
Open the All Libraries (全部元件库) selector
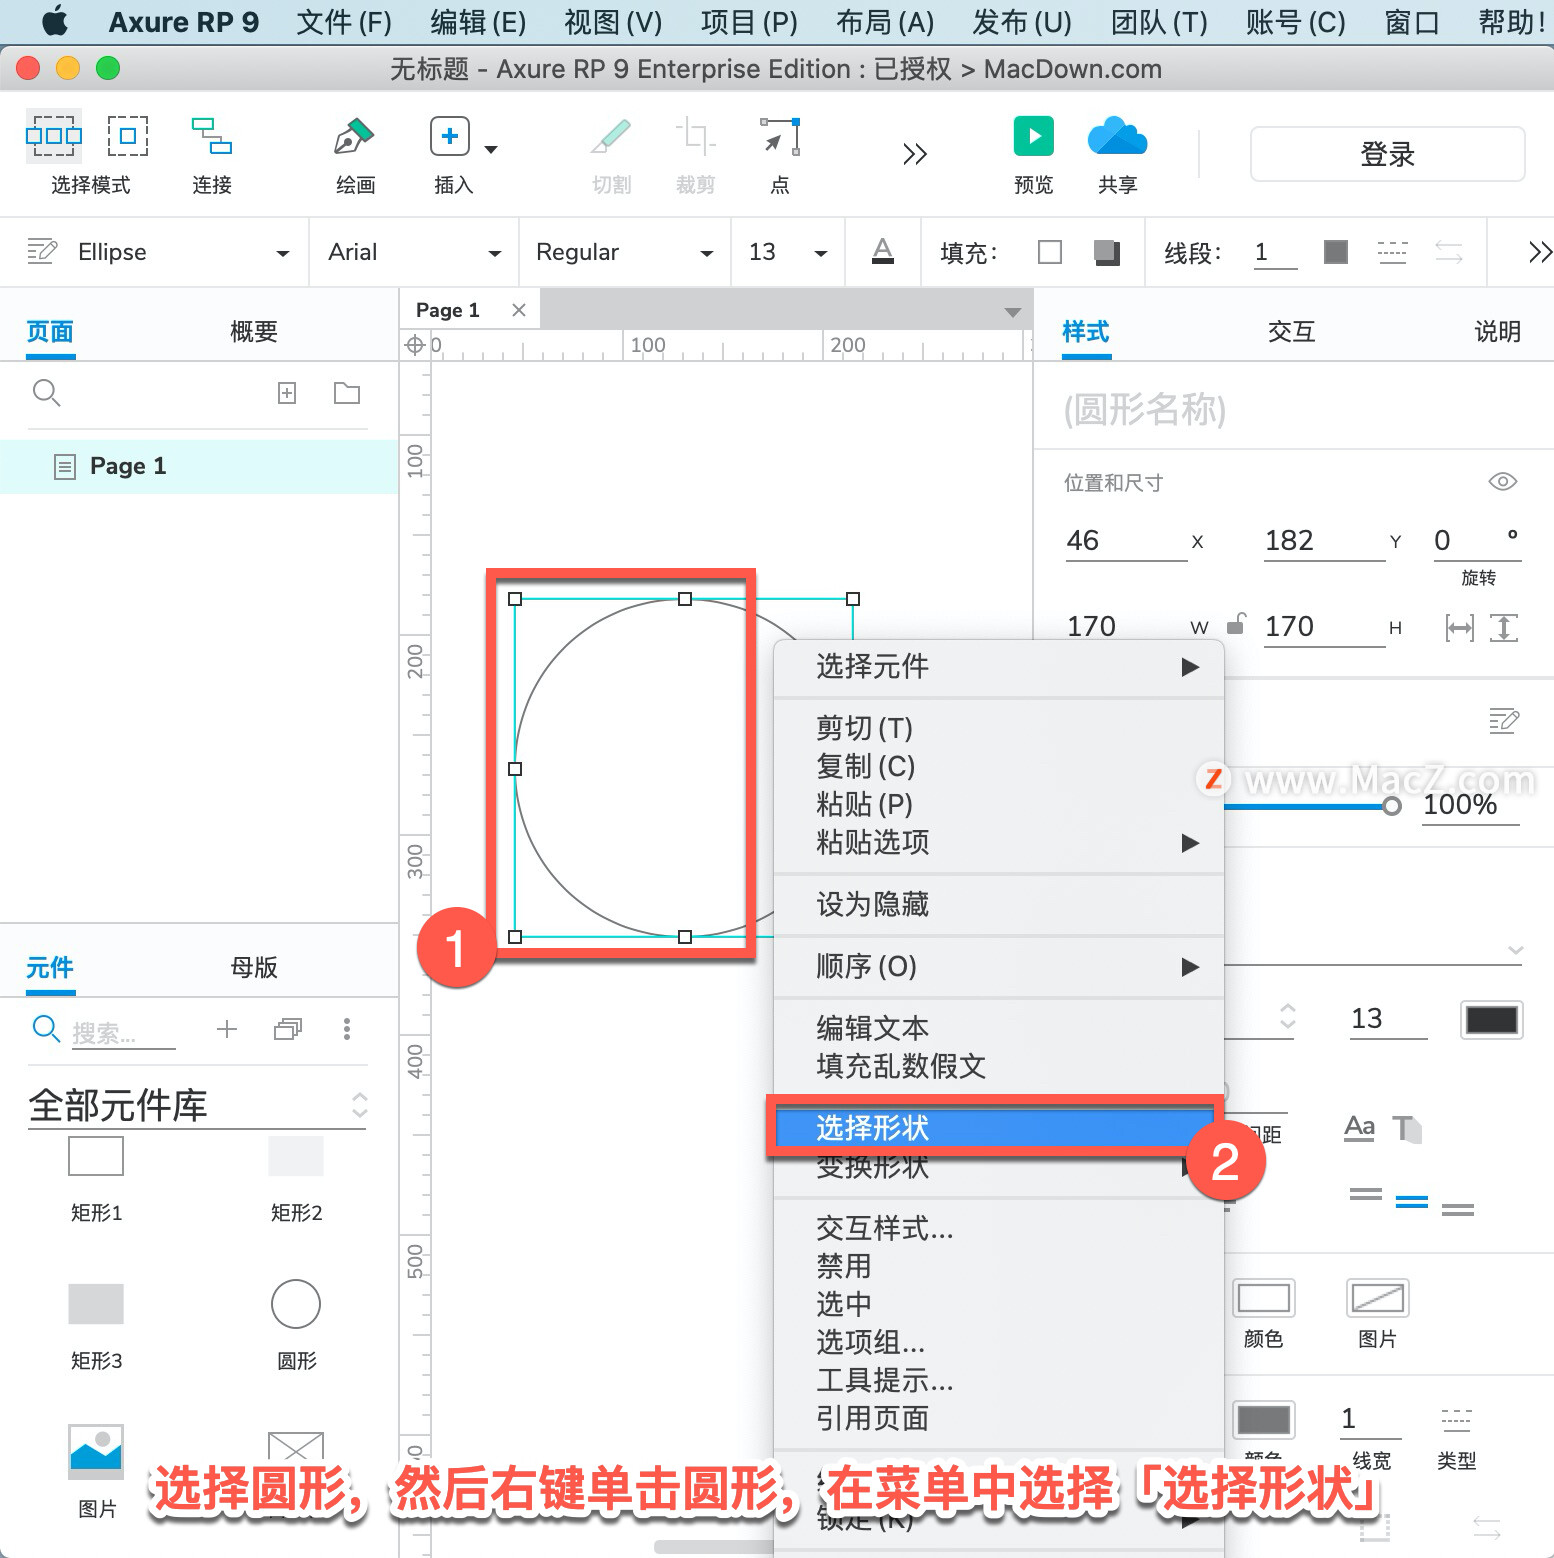coord(197,1105)
